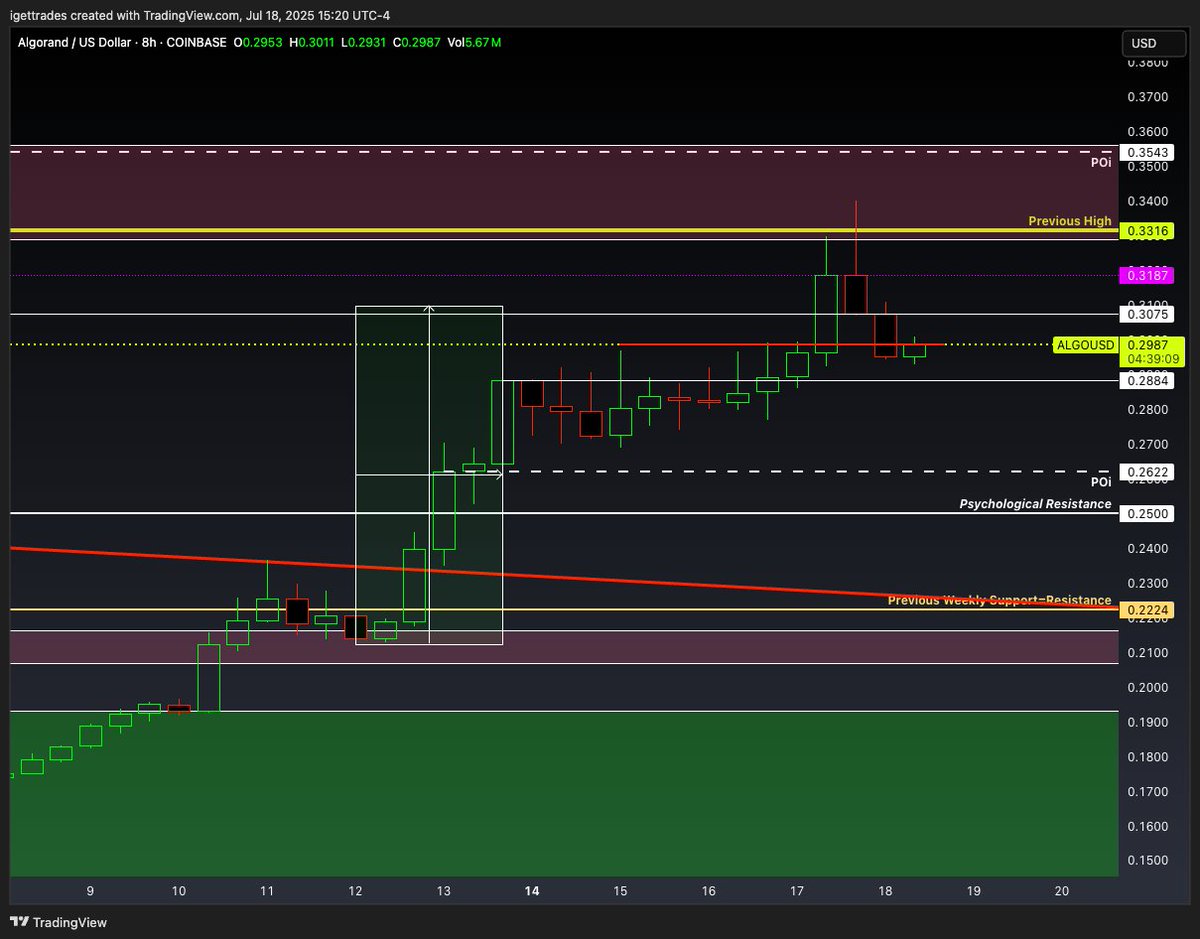Click the date label 20 on time axis
Viewport: 1200px width, 939px height.
pos(1062,891)
